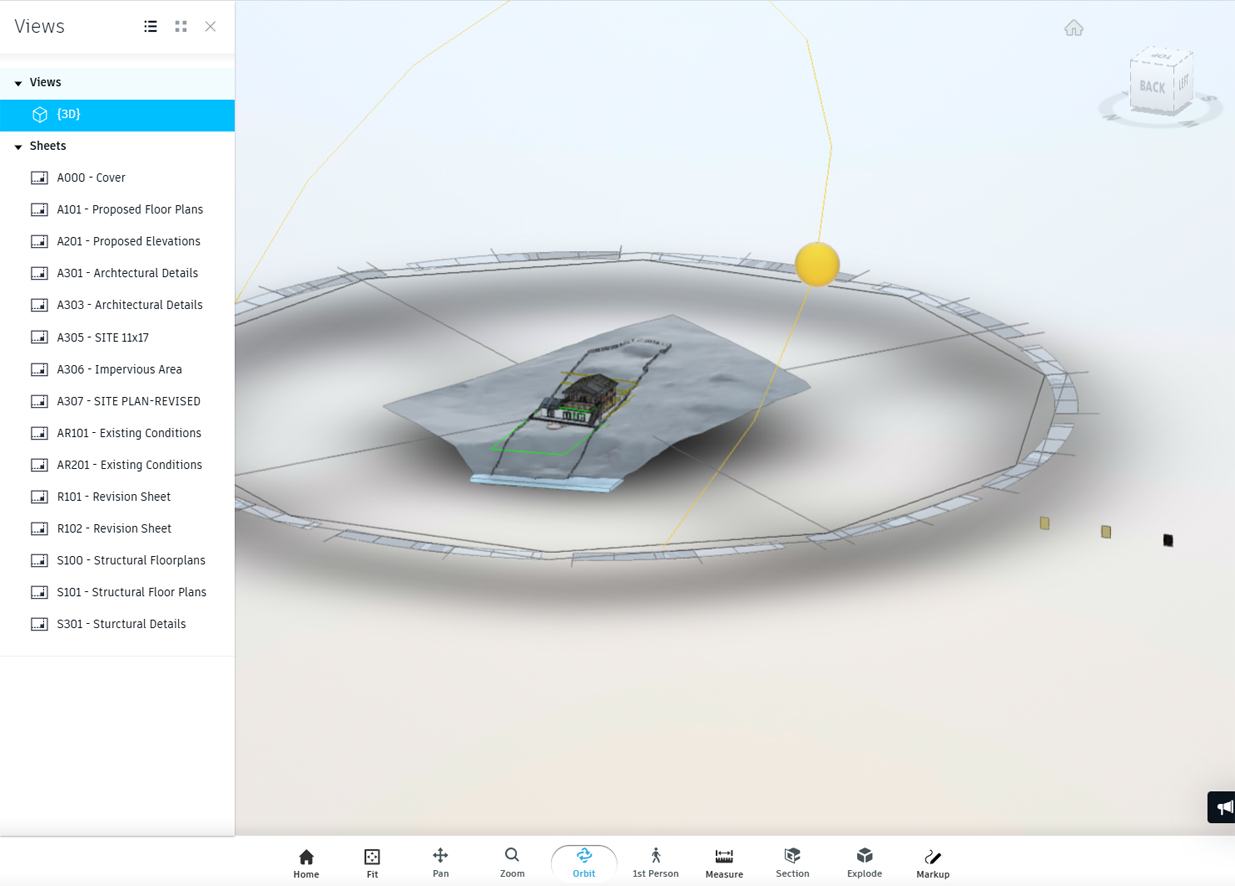Select the Zoom tool
The height and width of the screenshot is (886, 1235).
point(512,862)
